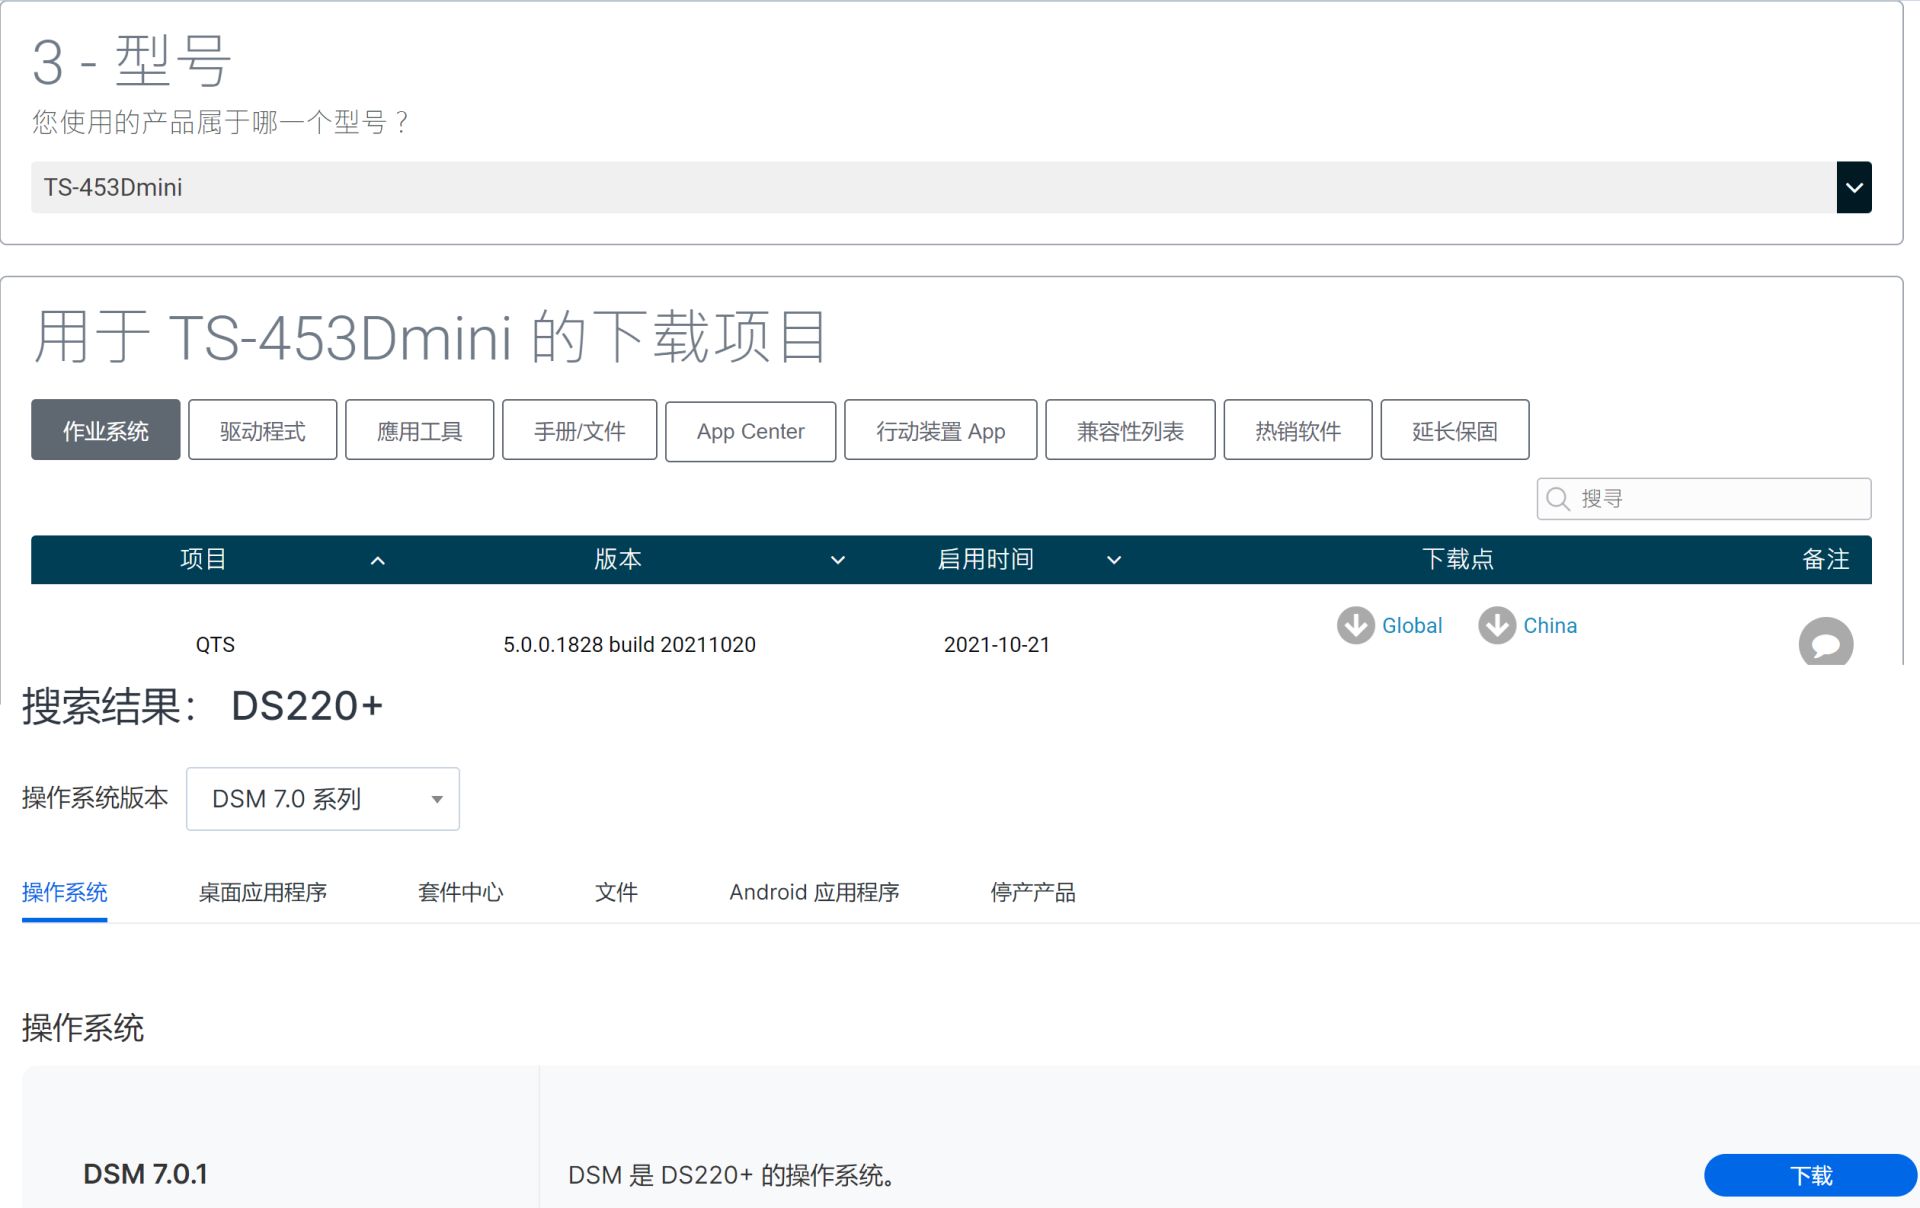Click the 备注 column header
1920x1208 pixels.
1826,559
